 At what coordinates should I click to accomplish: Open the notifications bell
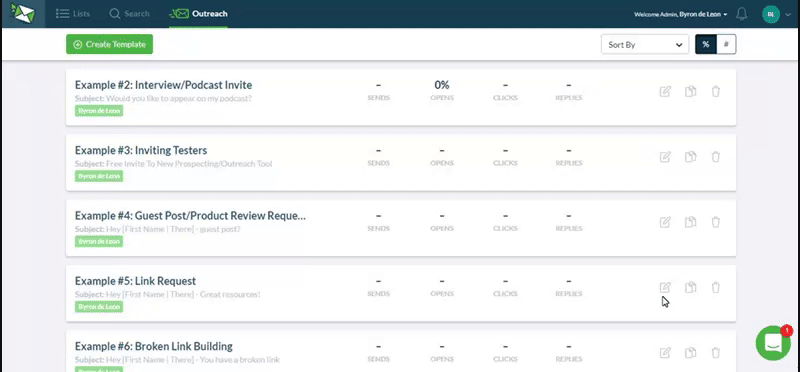click(x=742, y=14)
